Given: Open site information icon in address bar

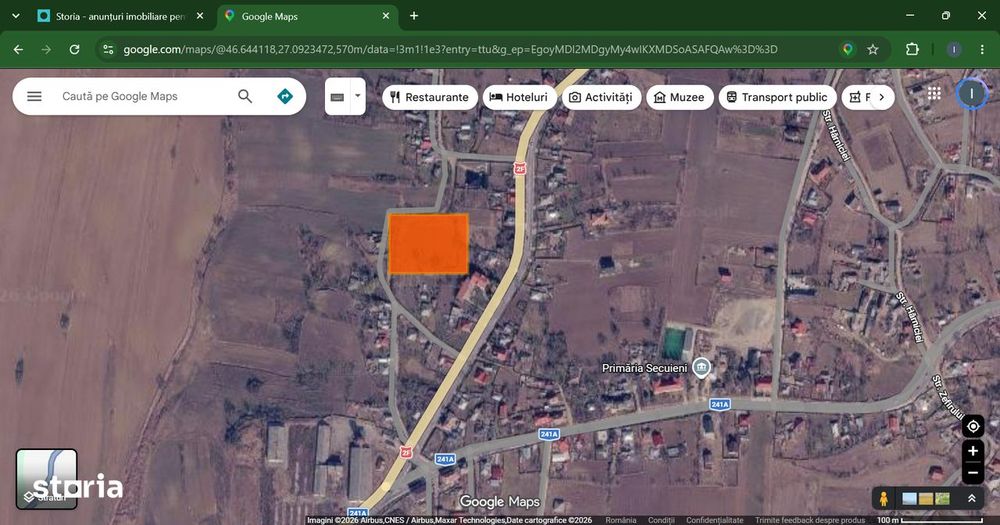Looking at the screenshot, I should click(108, 49).
